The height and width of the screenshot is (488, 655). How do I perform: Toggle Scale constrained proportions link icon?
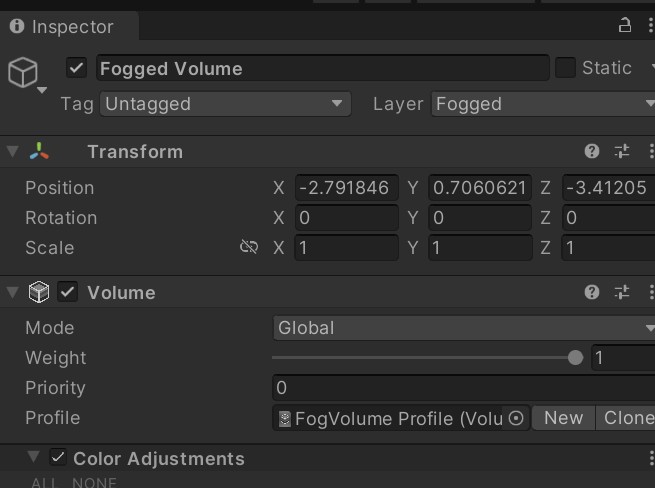coord(249,248)
